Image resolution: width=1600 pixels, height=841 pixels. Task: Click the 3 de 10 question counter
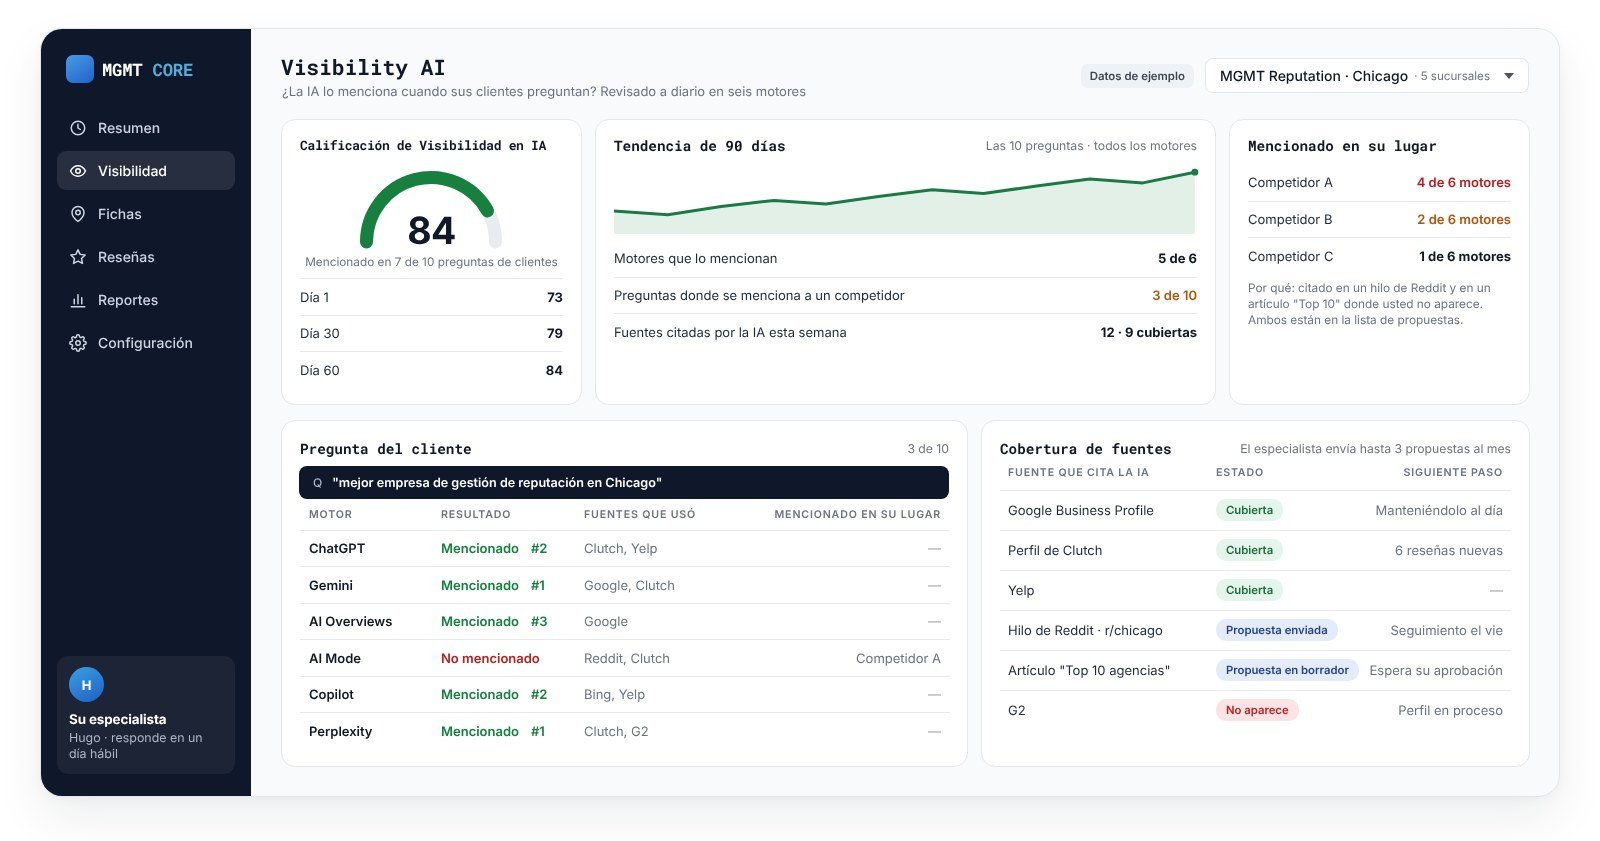[928, 449]
